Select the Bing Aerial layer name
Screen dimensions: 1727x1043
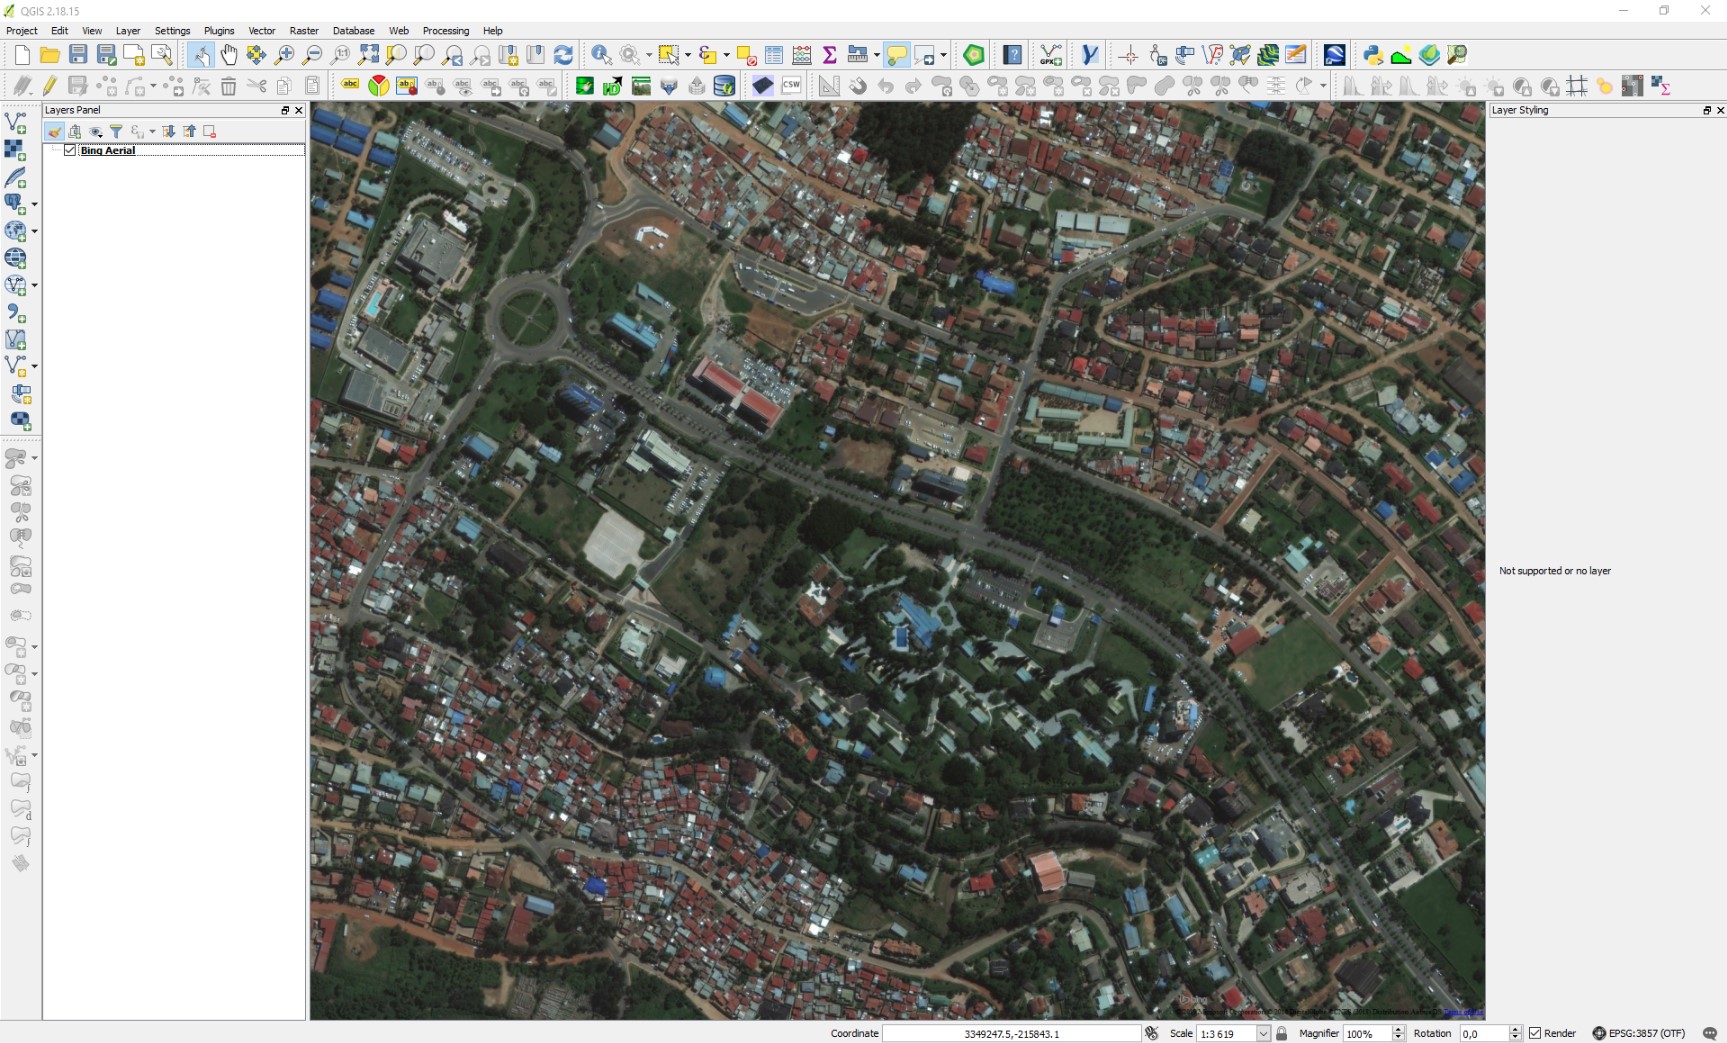(x=108, y=150)
